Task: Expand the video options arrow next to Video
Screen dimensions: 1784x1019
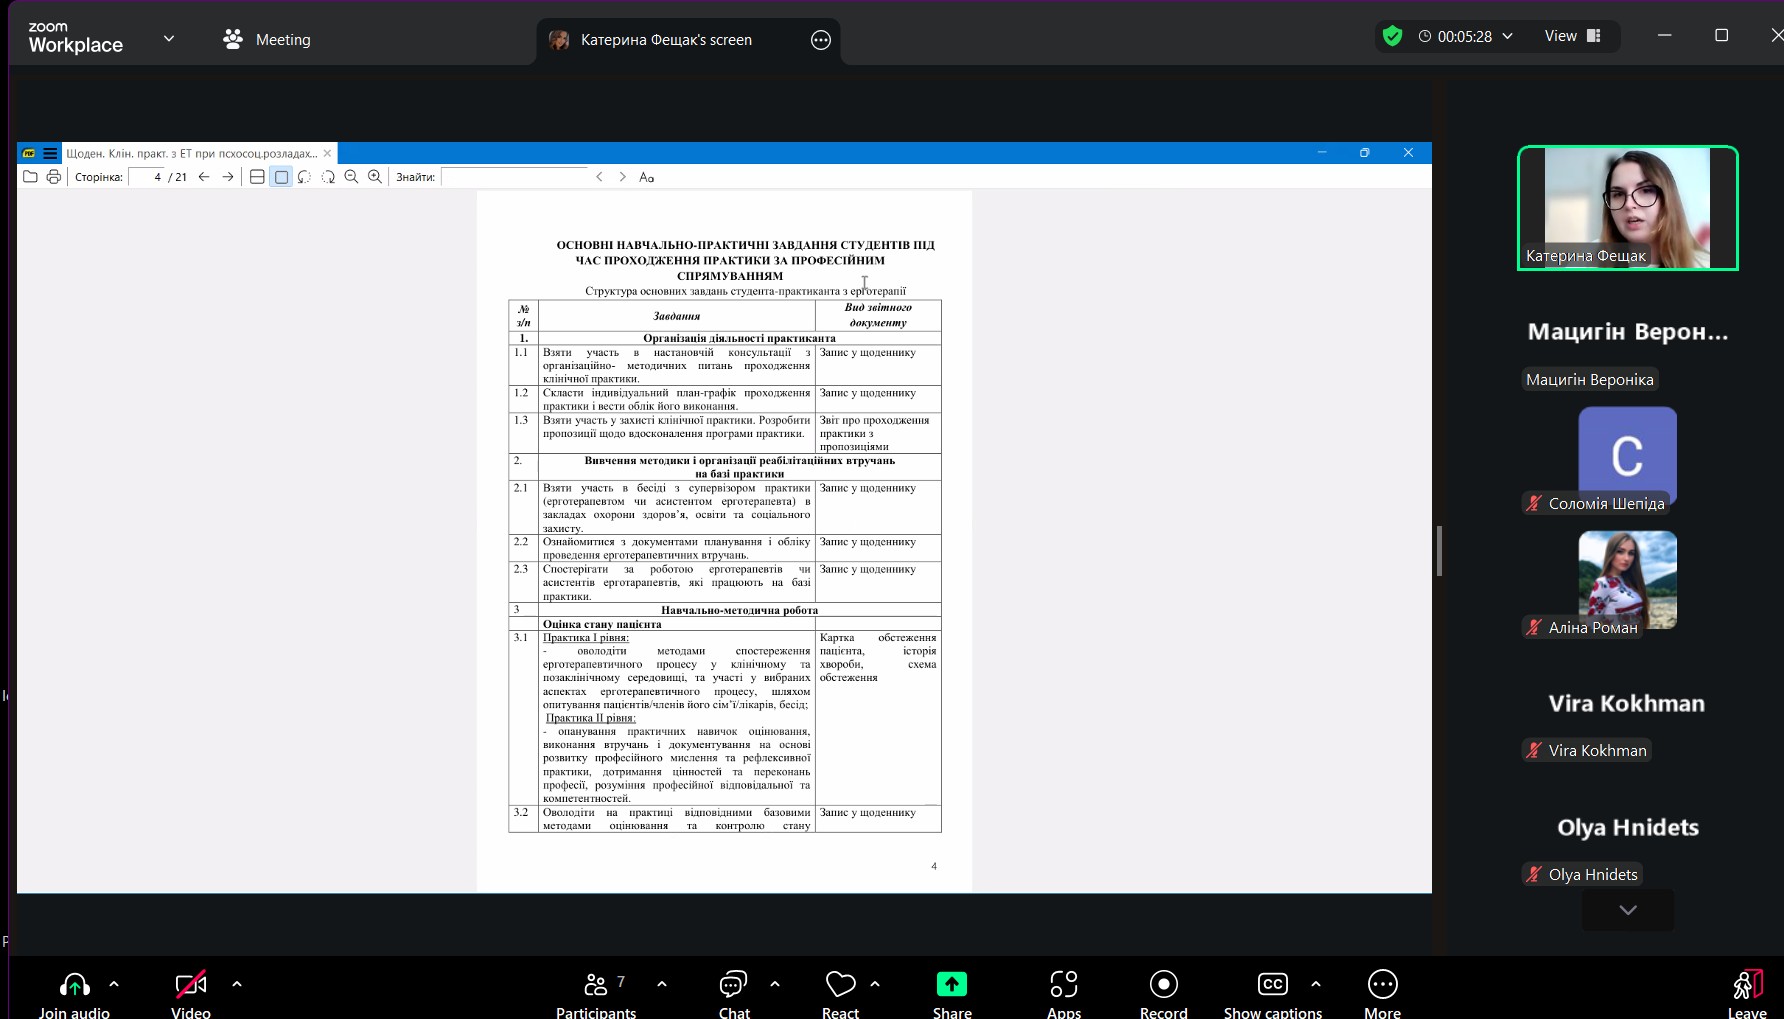Action: click(237, 984)
